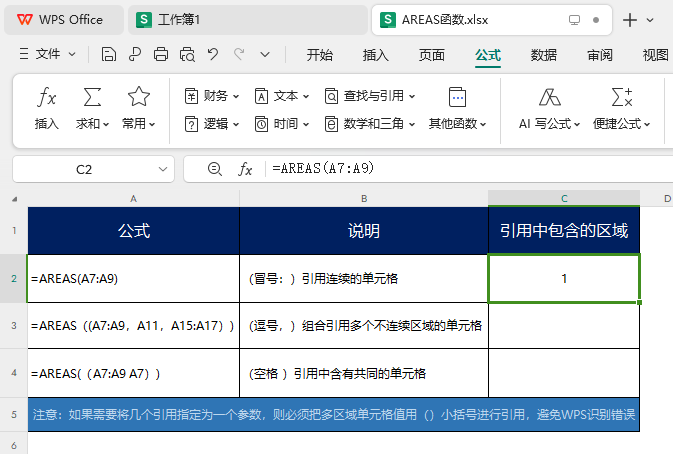Open the WPS Office home tab
Image resolution: width=673 pixels, height=454 pixels.
[64, 20]
